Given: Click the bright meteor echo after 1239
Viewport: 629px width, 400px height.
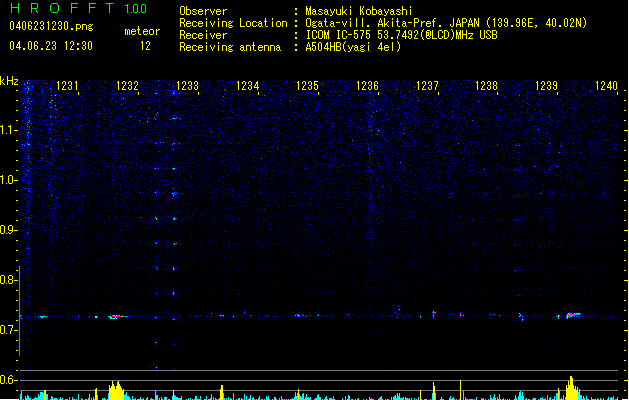Looking at the screenshot, I should pos(573,315).
